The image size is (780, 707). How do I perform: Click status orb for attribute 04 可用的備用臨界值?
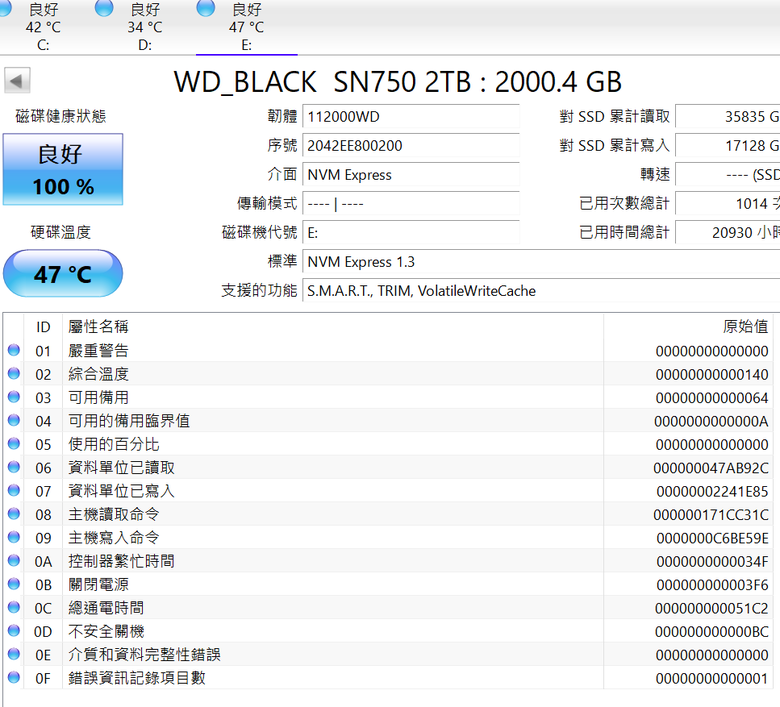coord(14,420)
